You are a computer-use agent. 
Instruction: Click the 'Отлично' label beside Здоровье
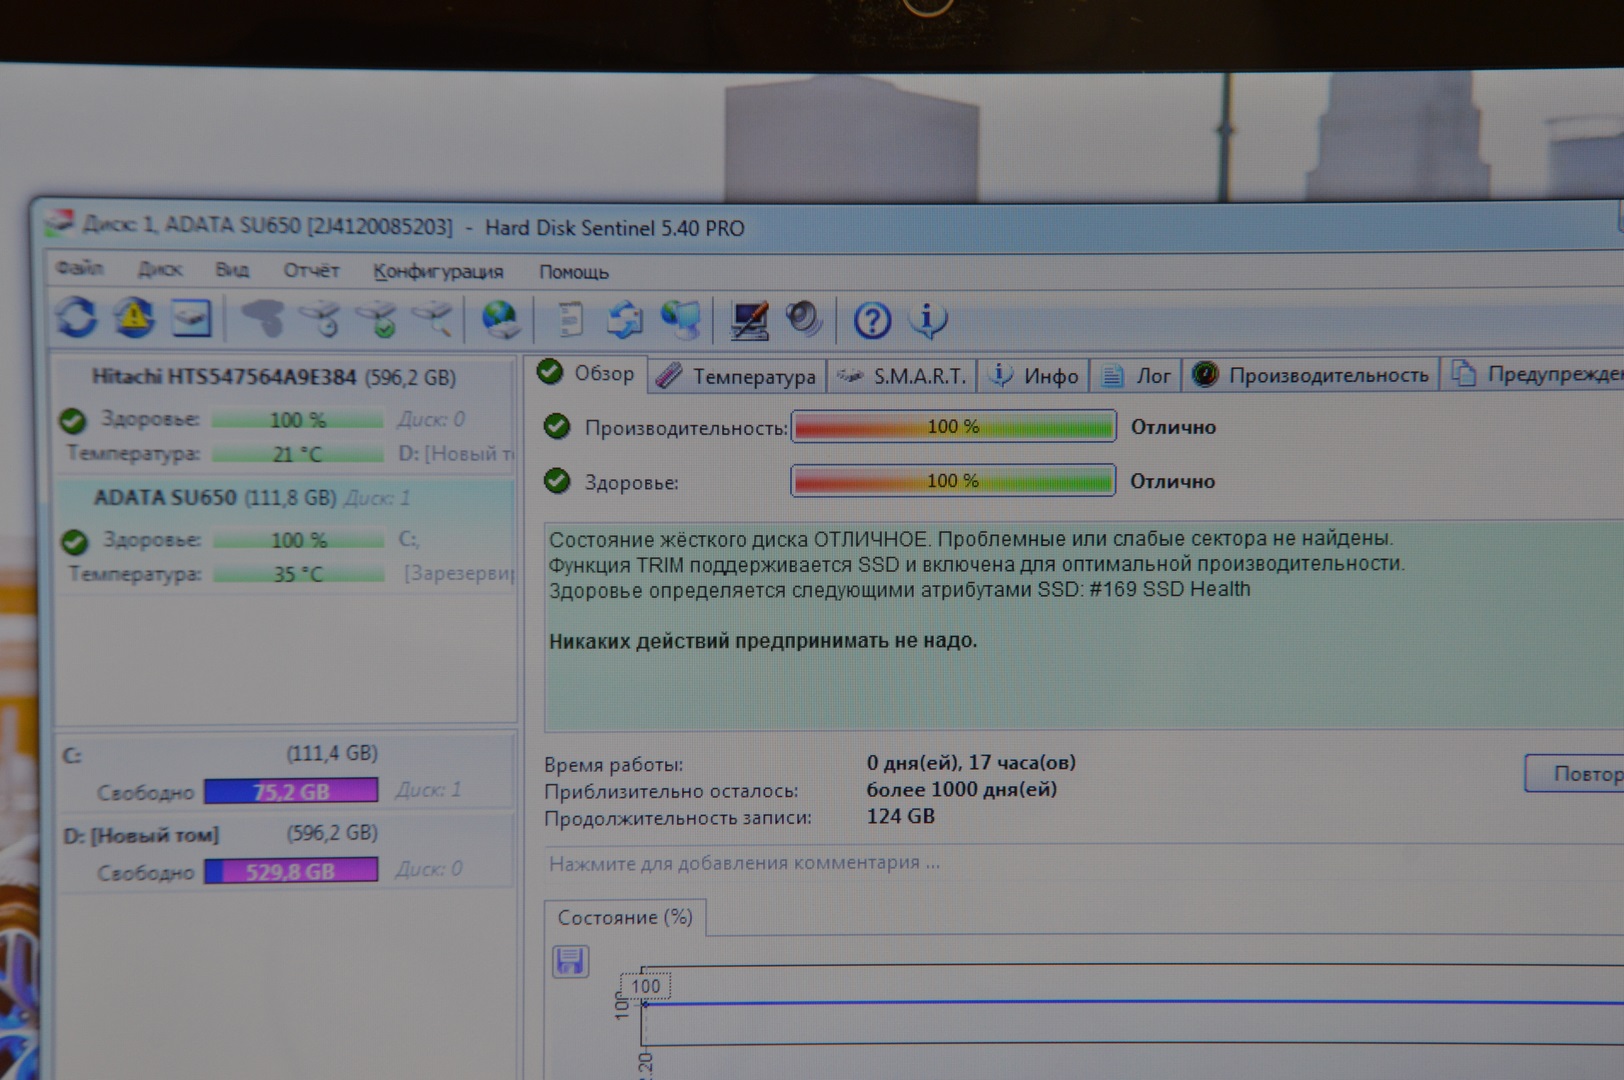point(1172,481)
